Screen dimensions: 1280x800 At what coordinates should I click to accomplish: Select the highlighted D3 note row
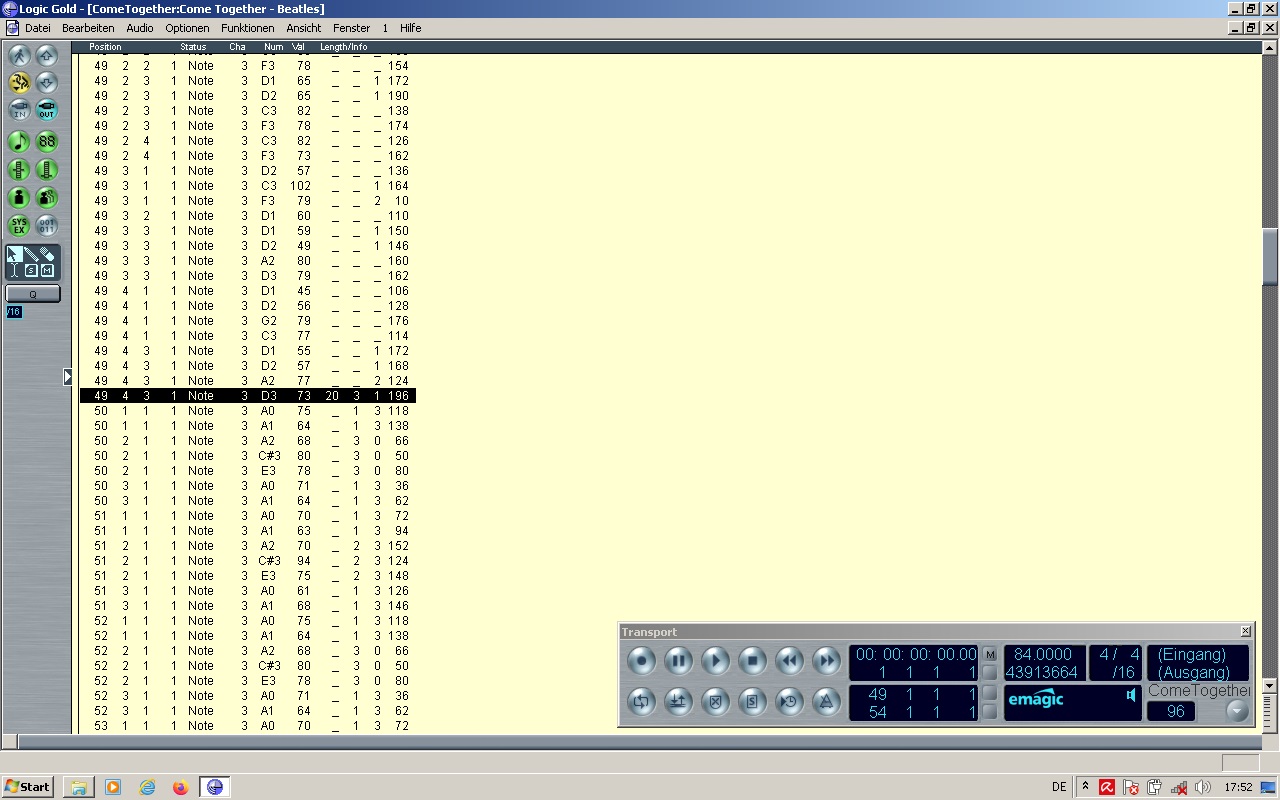pos(247,396)
